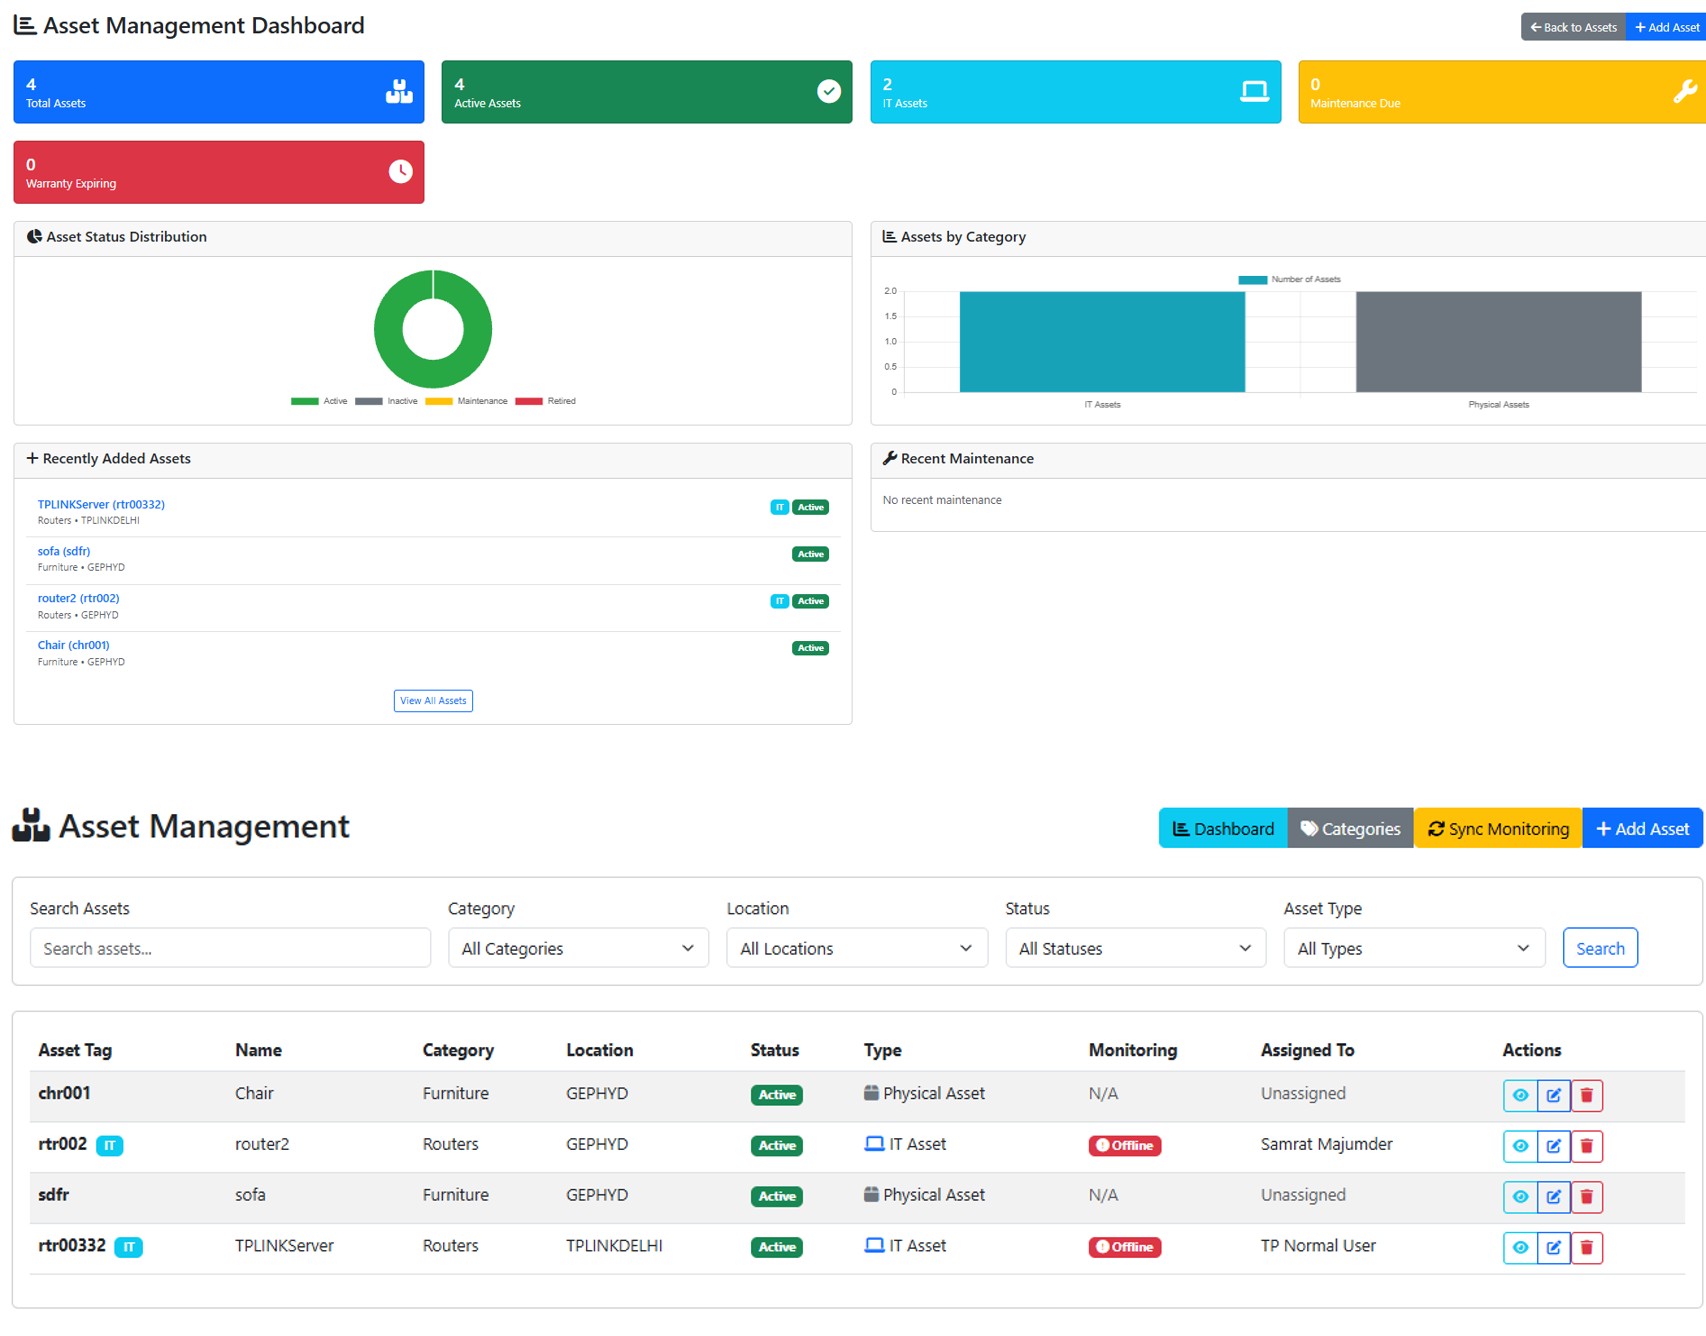The width and height of the screenshot is (1706, 1336).
Task: Click the clock icon on Warranty Expiring card
Action: point(401,171)
